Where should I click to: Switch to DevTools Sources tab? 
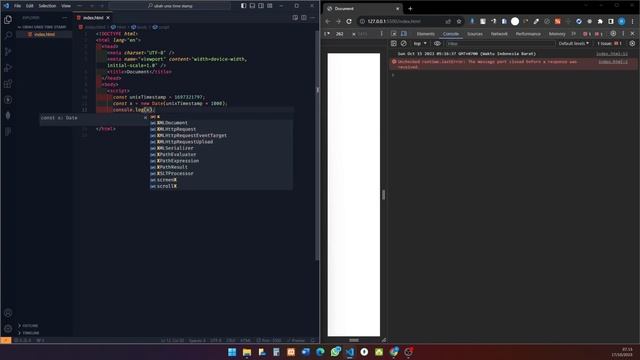tap(475, 34)
